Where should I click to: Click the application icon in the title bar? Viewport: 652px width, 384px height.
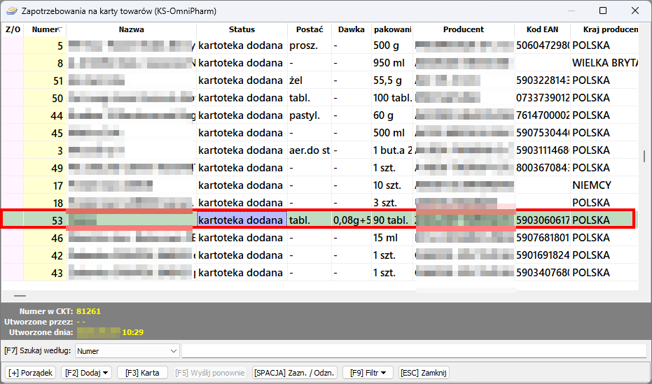[x=12, y=11]
